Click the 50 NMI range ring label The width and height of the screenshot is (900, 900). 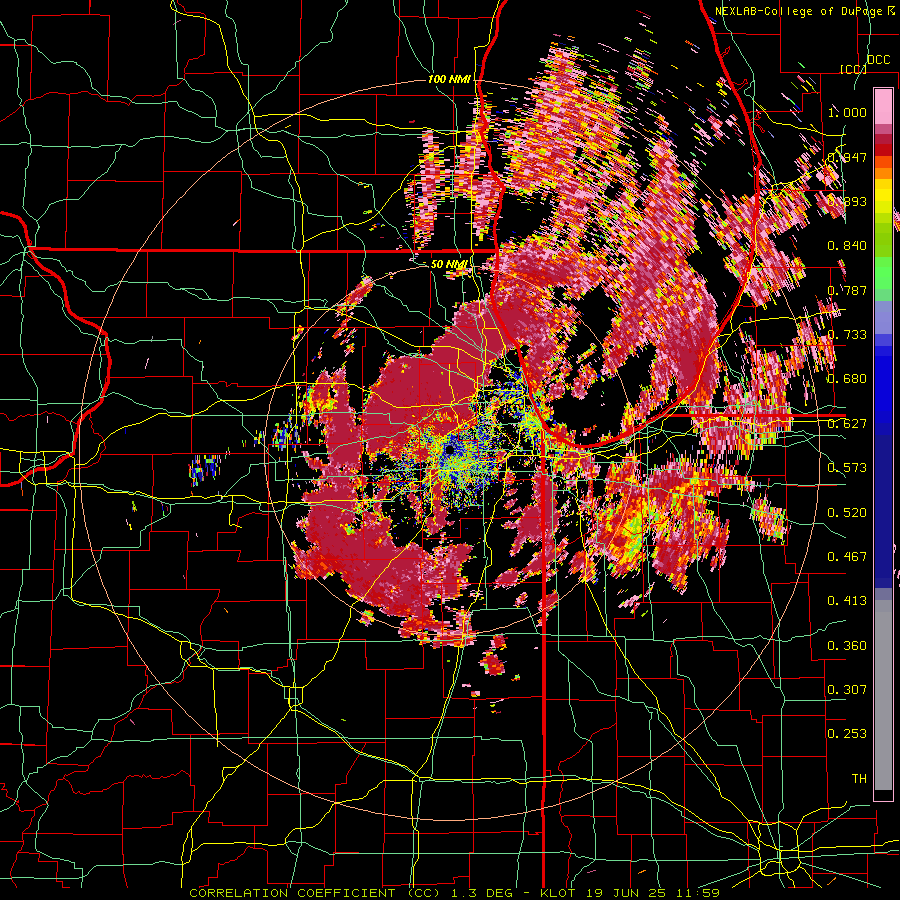pyautogui.click(x=448, y=264)
